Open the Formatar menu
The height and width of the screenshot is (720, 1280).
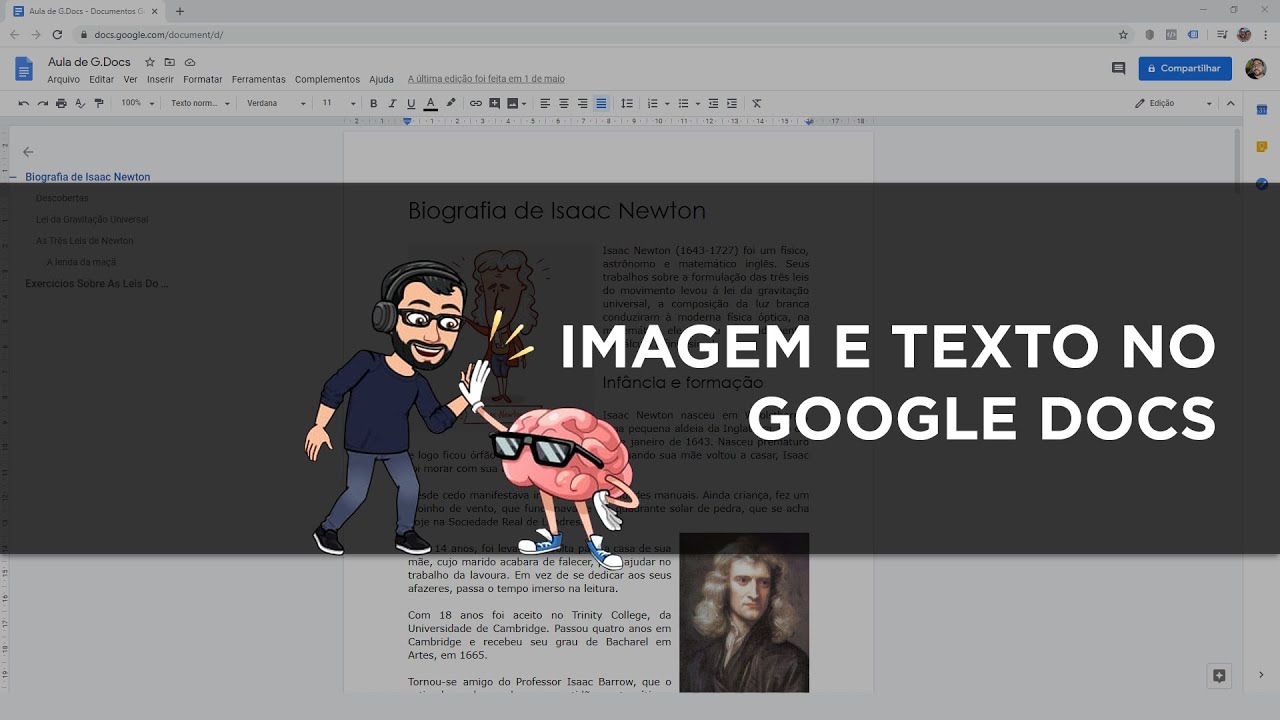(203, 79)
